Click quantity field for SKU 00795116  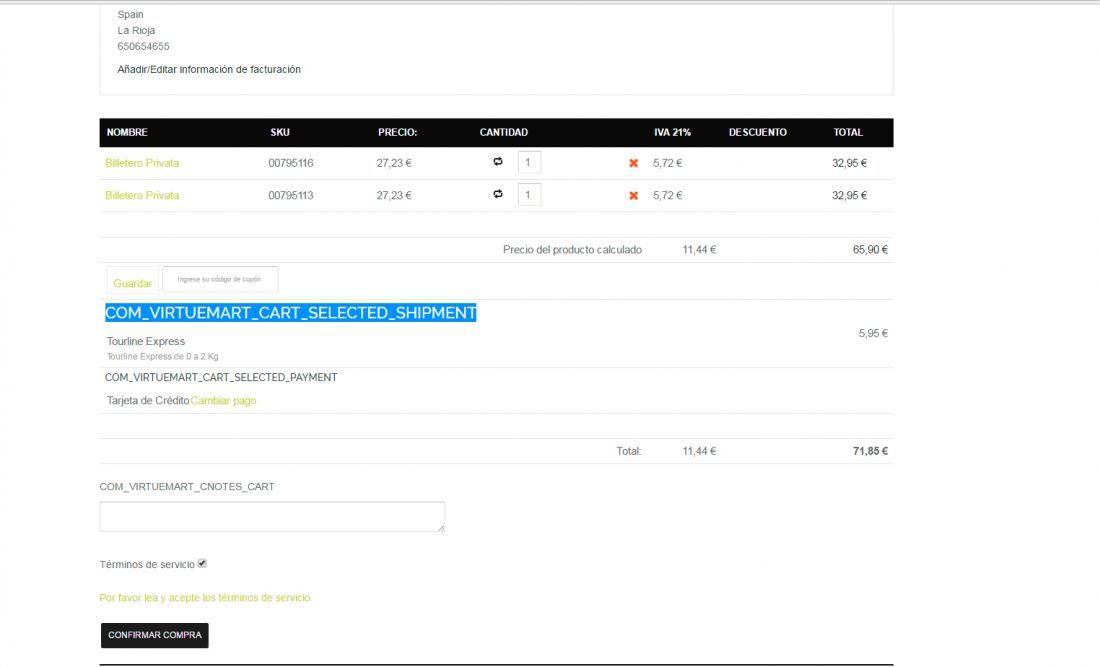coord(529,162)
